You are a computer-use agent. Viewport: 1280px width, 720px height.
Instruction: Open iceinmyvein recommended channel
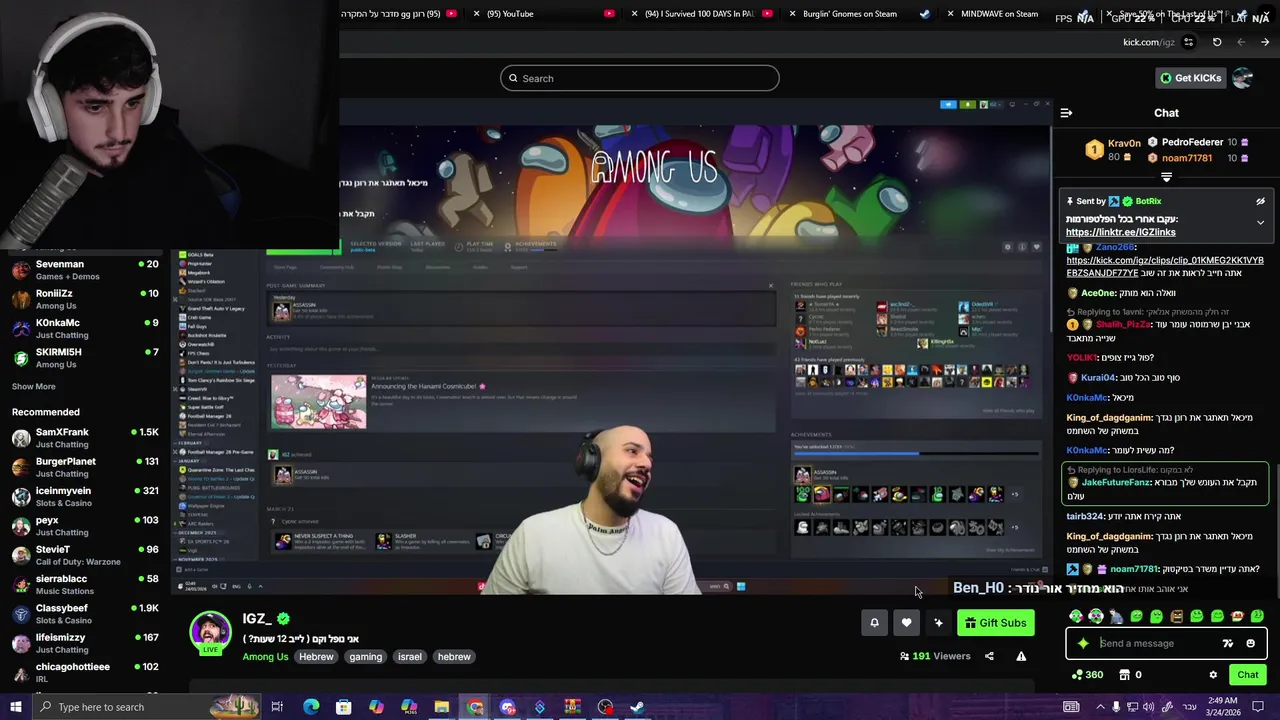[85, 496]
